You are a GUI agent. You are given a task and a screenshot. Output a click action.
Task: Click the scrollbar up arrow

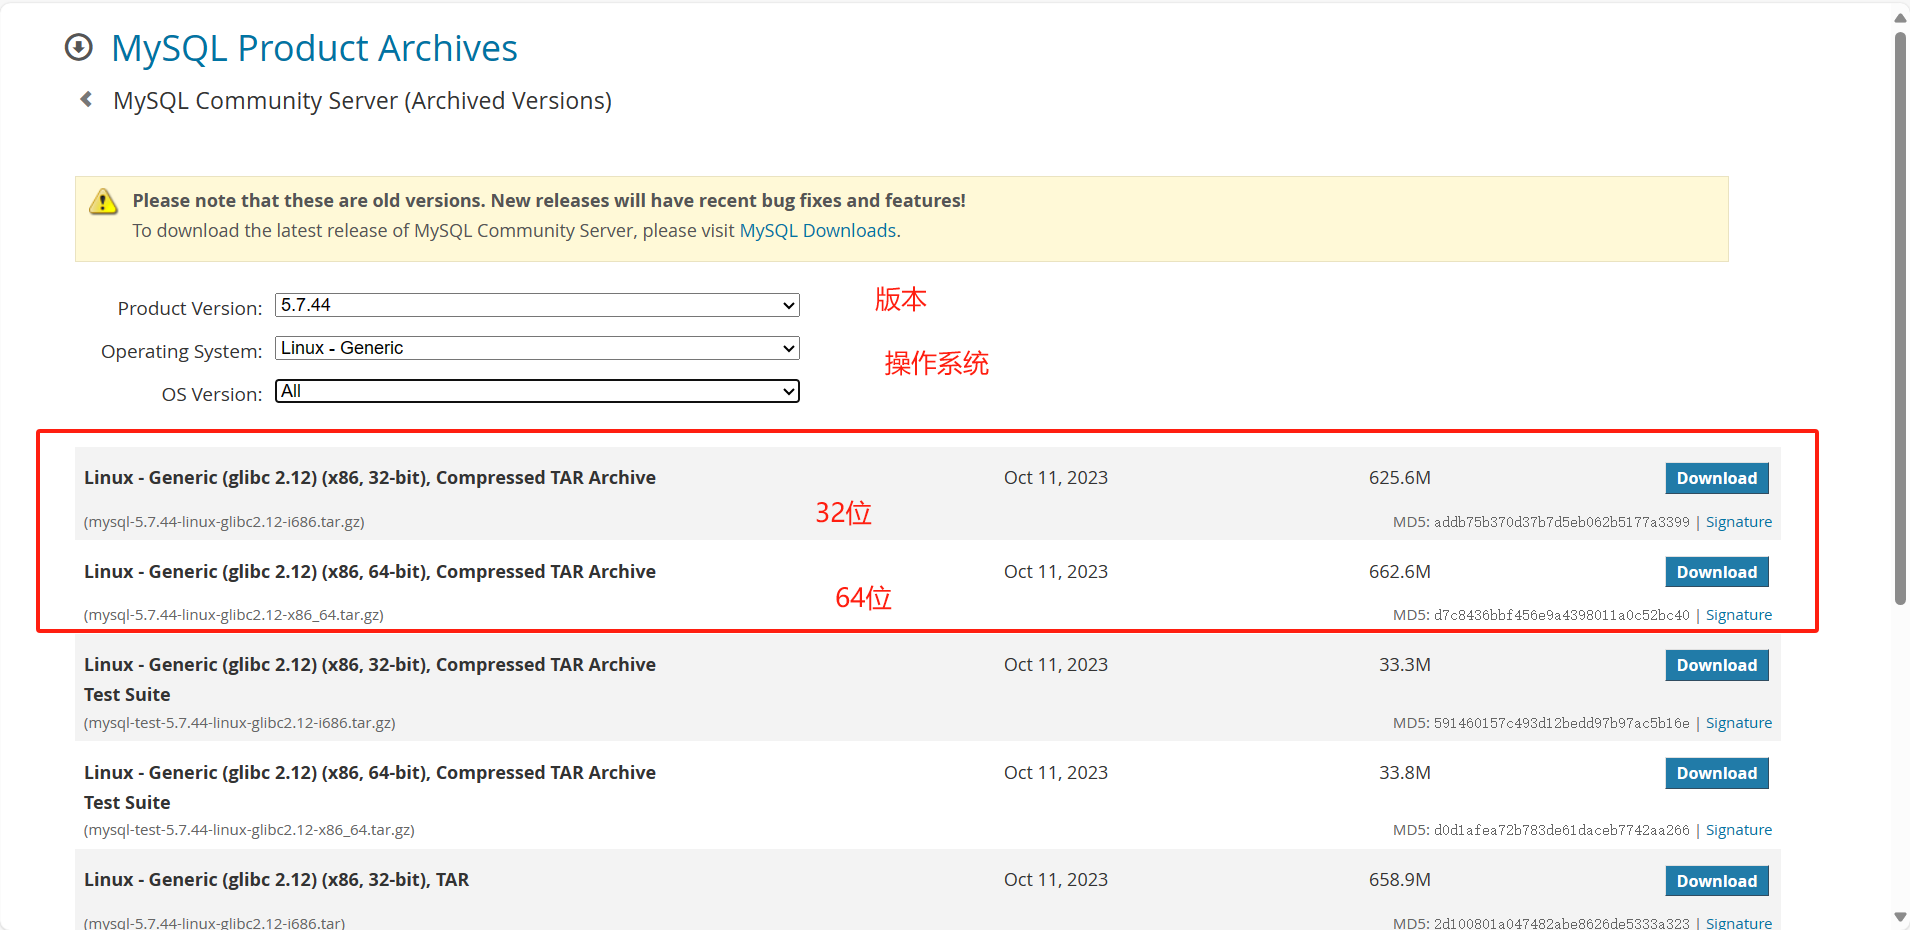click(x=1900, y=17)
